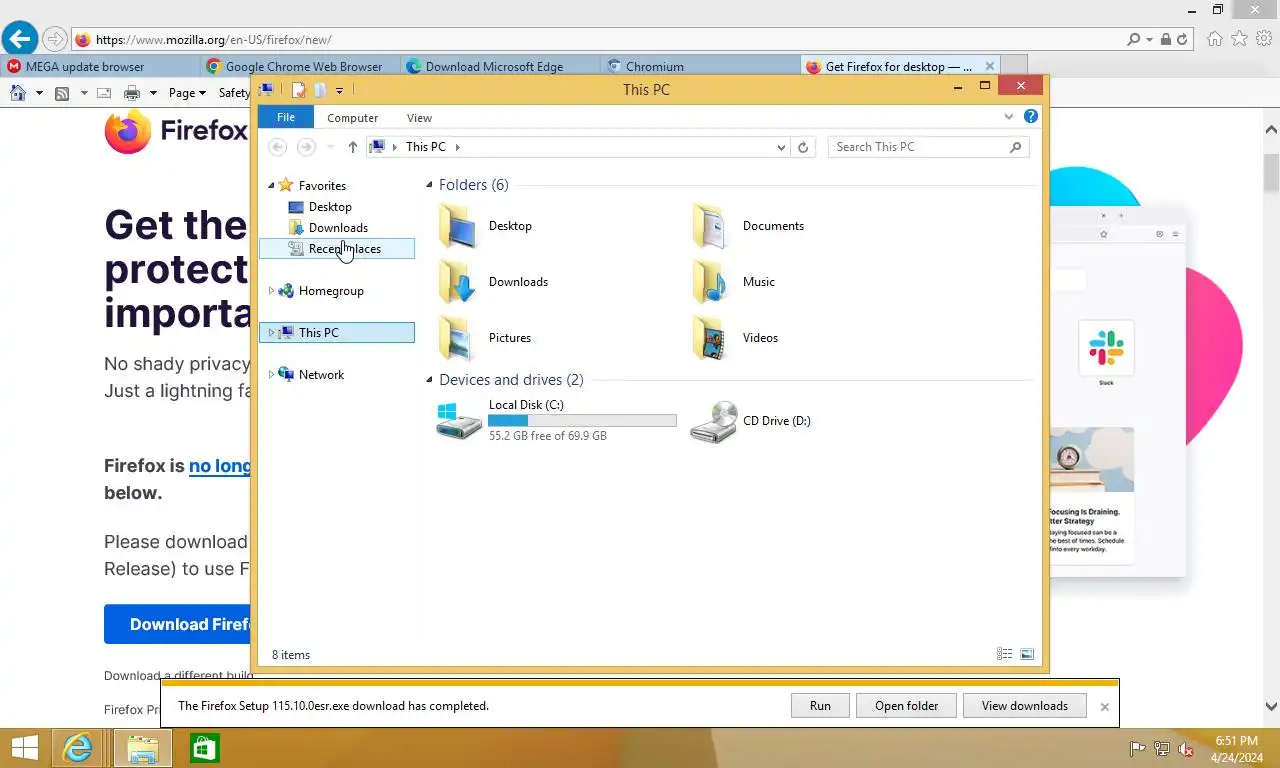This screenshot has width=1280, height=768.
Task: Expand the Network tree node
Action: (271, 375)
